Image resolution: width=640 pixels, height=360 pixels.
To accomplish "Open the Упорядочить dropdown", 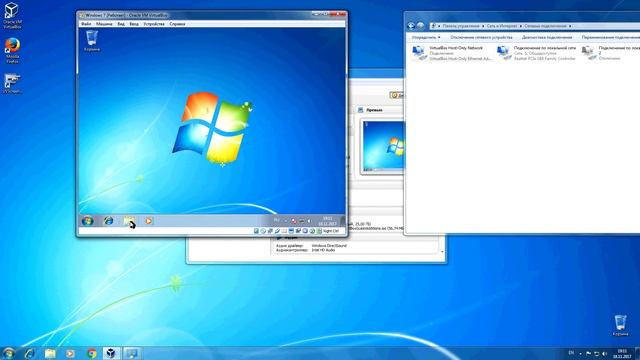I will (426, 38).
